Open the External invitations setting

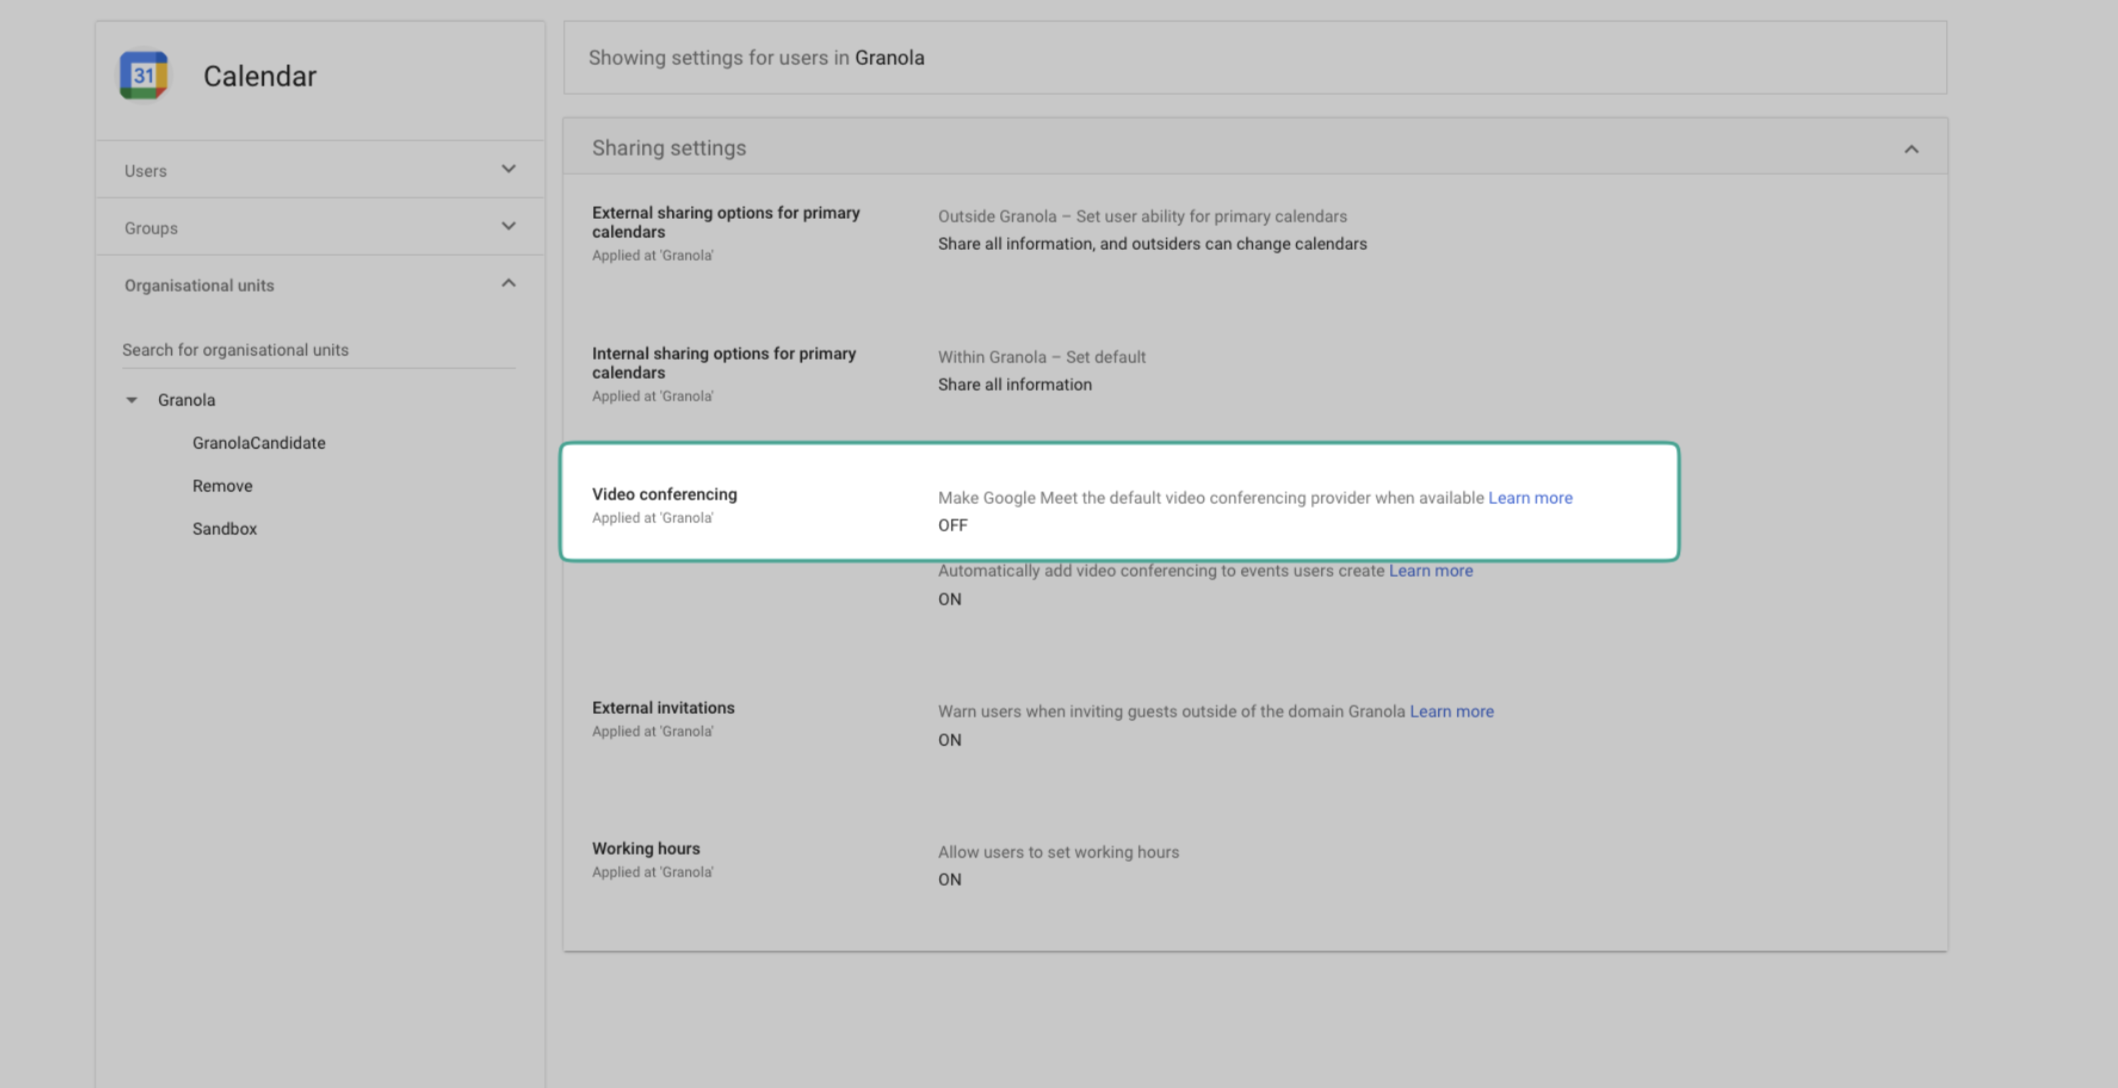(x=663, y=708)
